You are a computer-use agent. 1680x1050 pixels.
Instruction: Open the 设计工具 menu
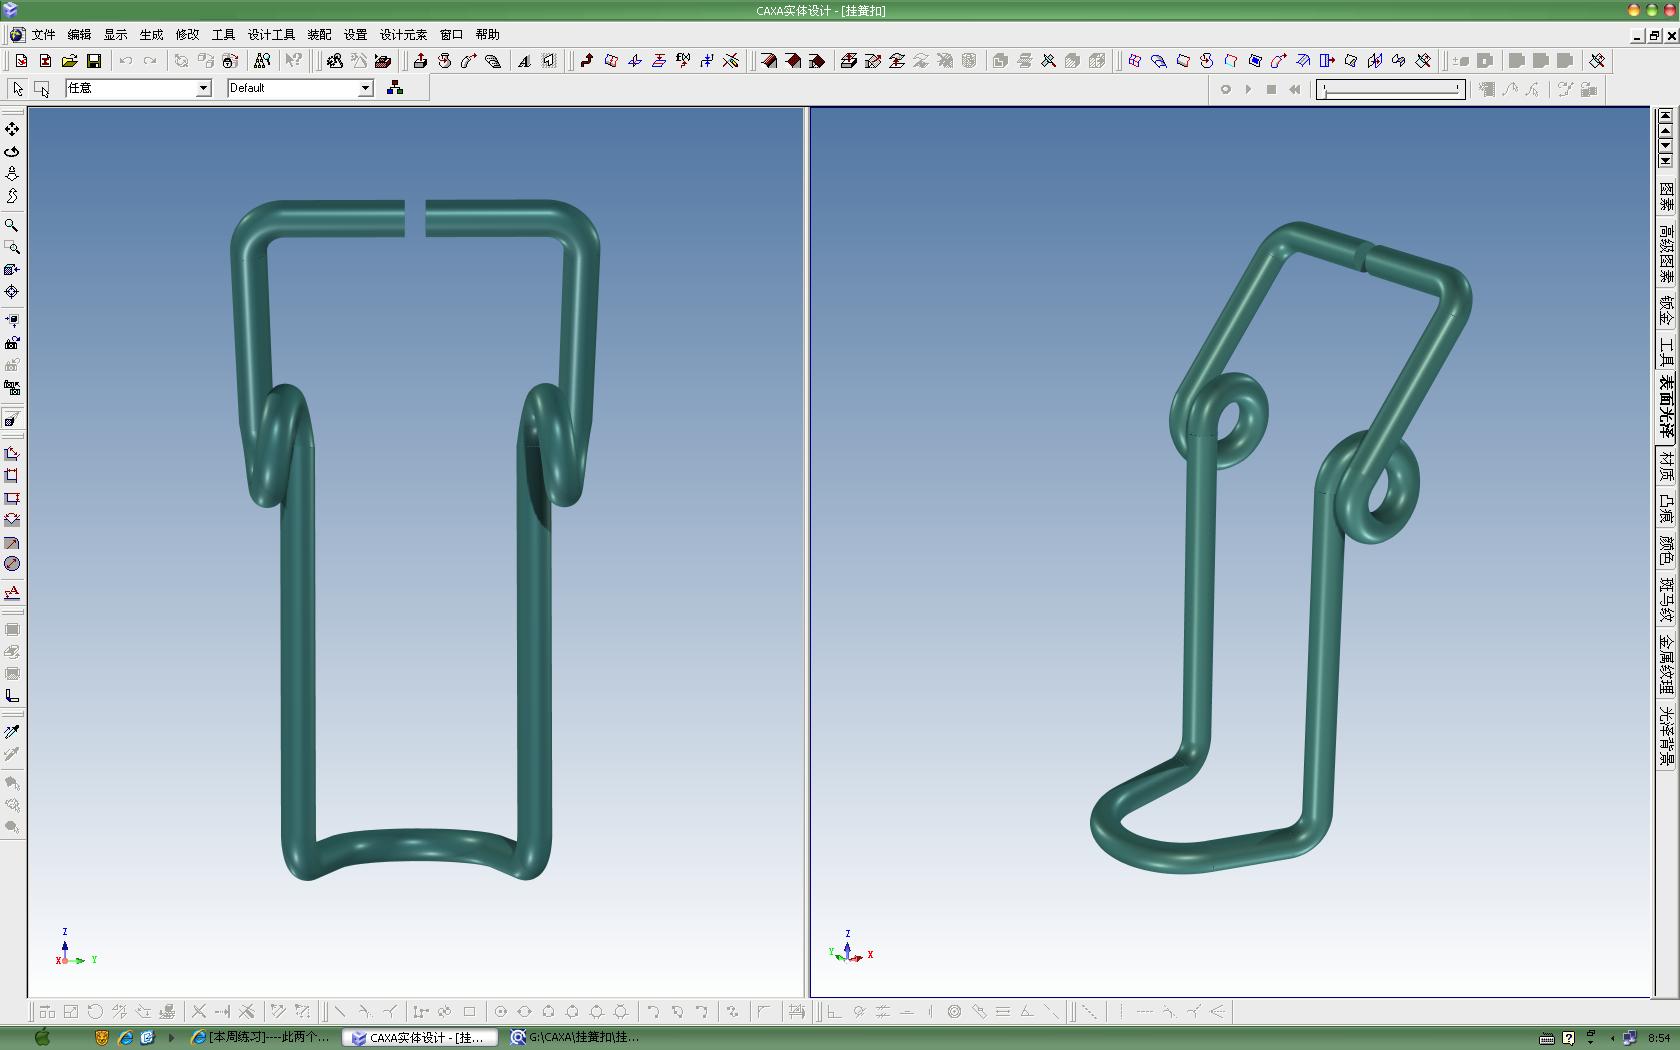click(271, 34)
